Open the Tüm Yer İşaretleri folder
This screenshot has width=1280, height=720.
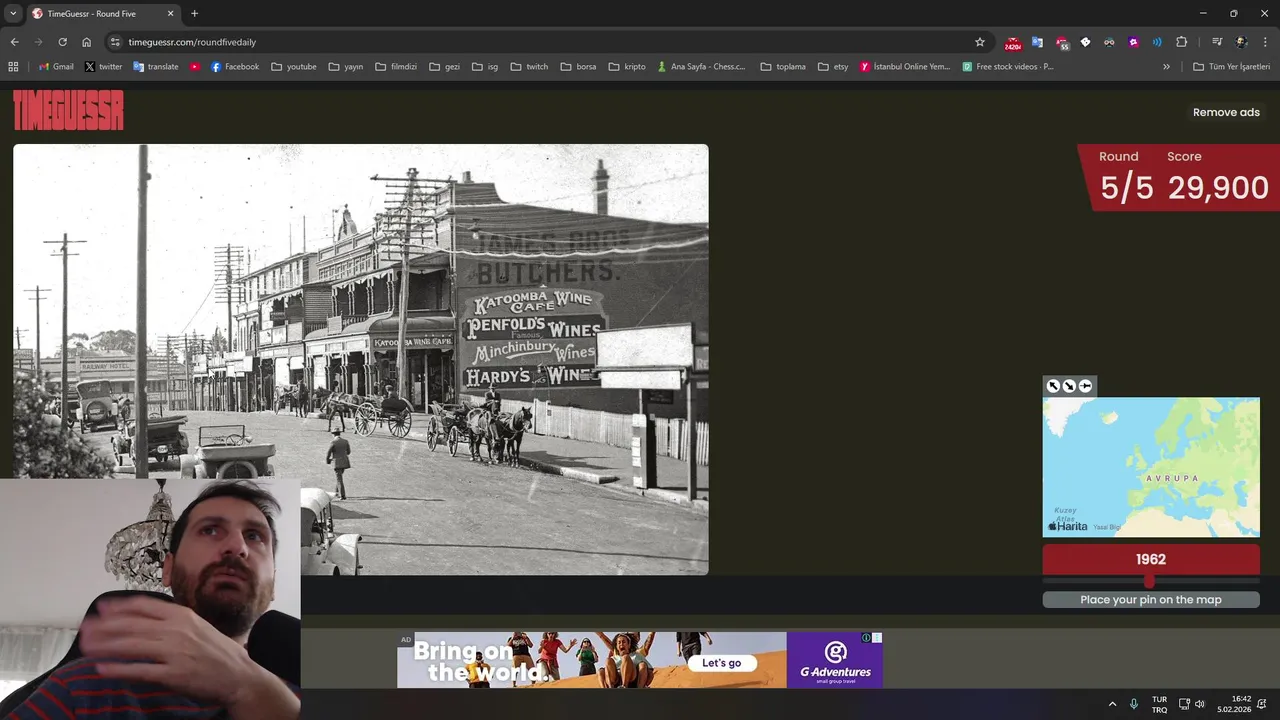click(x=1232, y=67)
